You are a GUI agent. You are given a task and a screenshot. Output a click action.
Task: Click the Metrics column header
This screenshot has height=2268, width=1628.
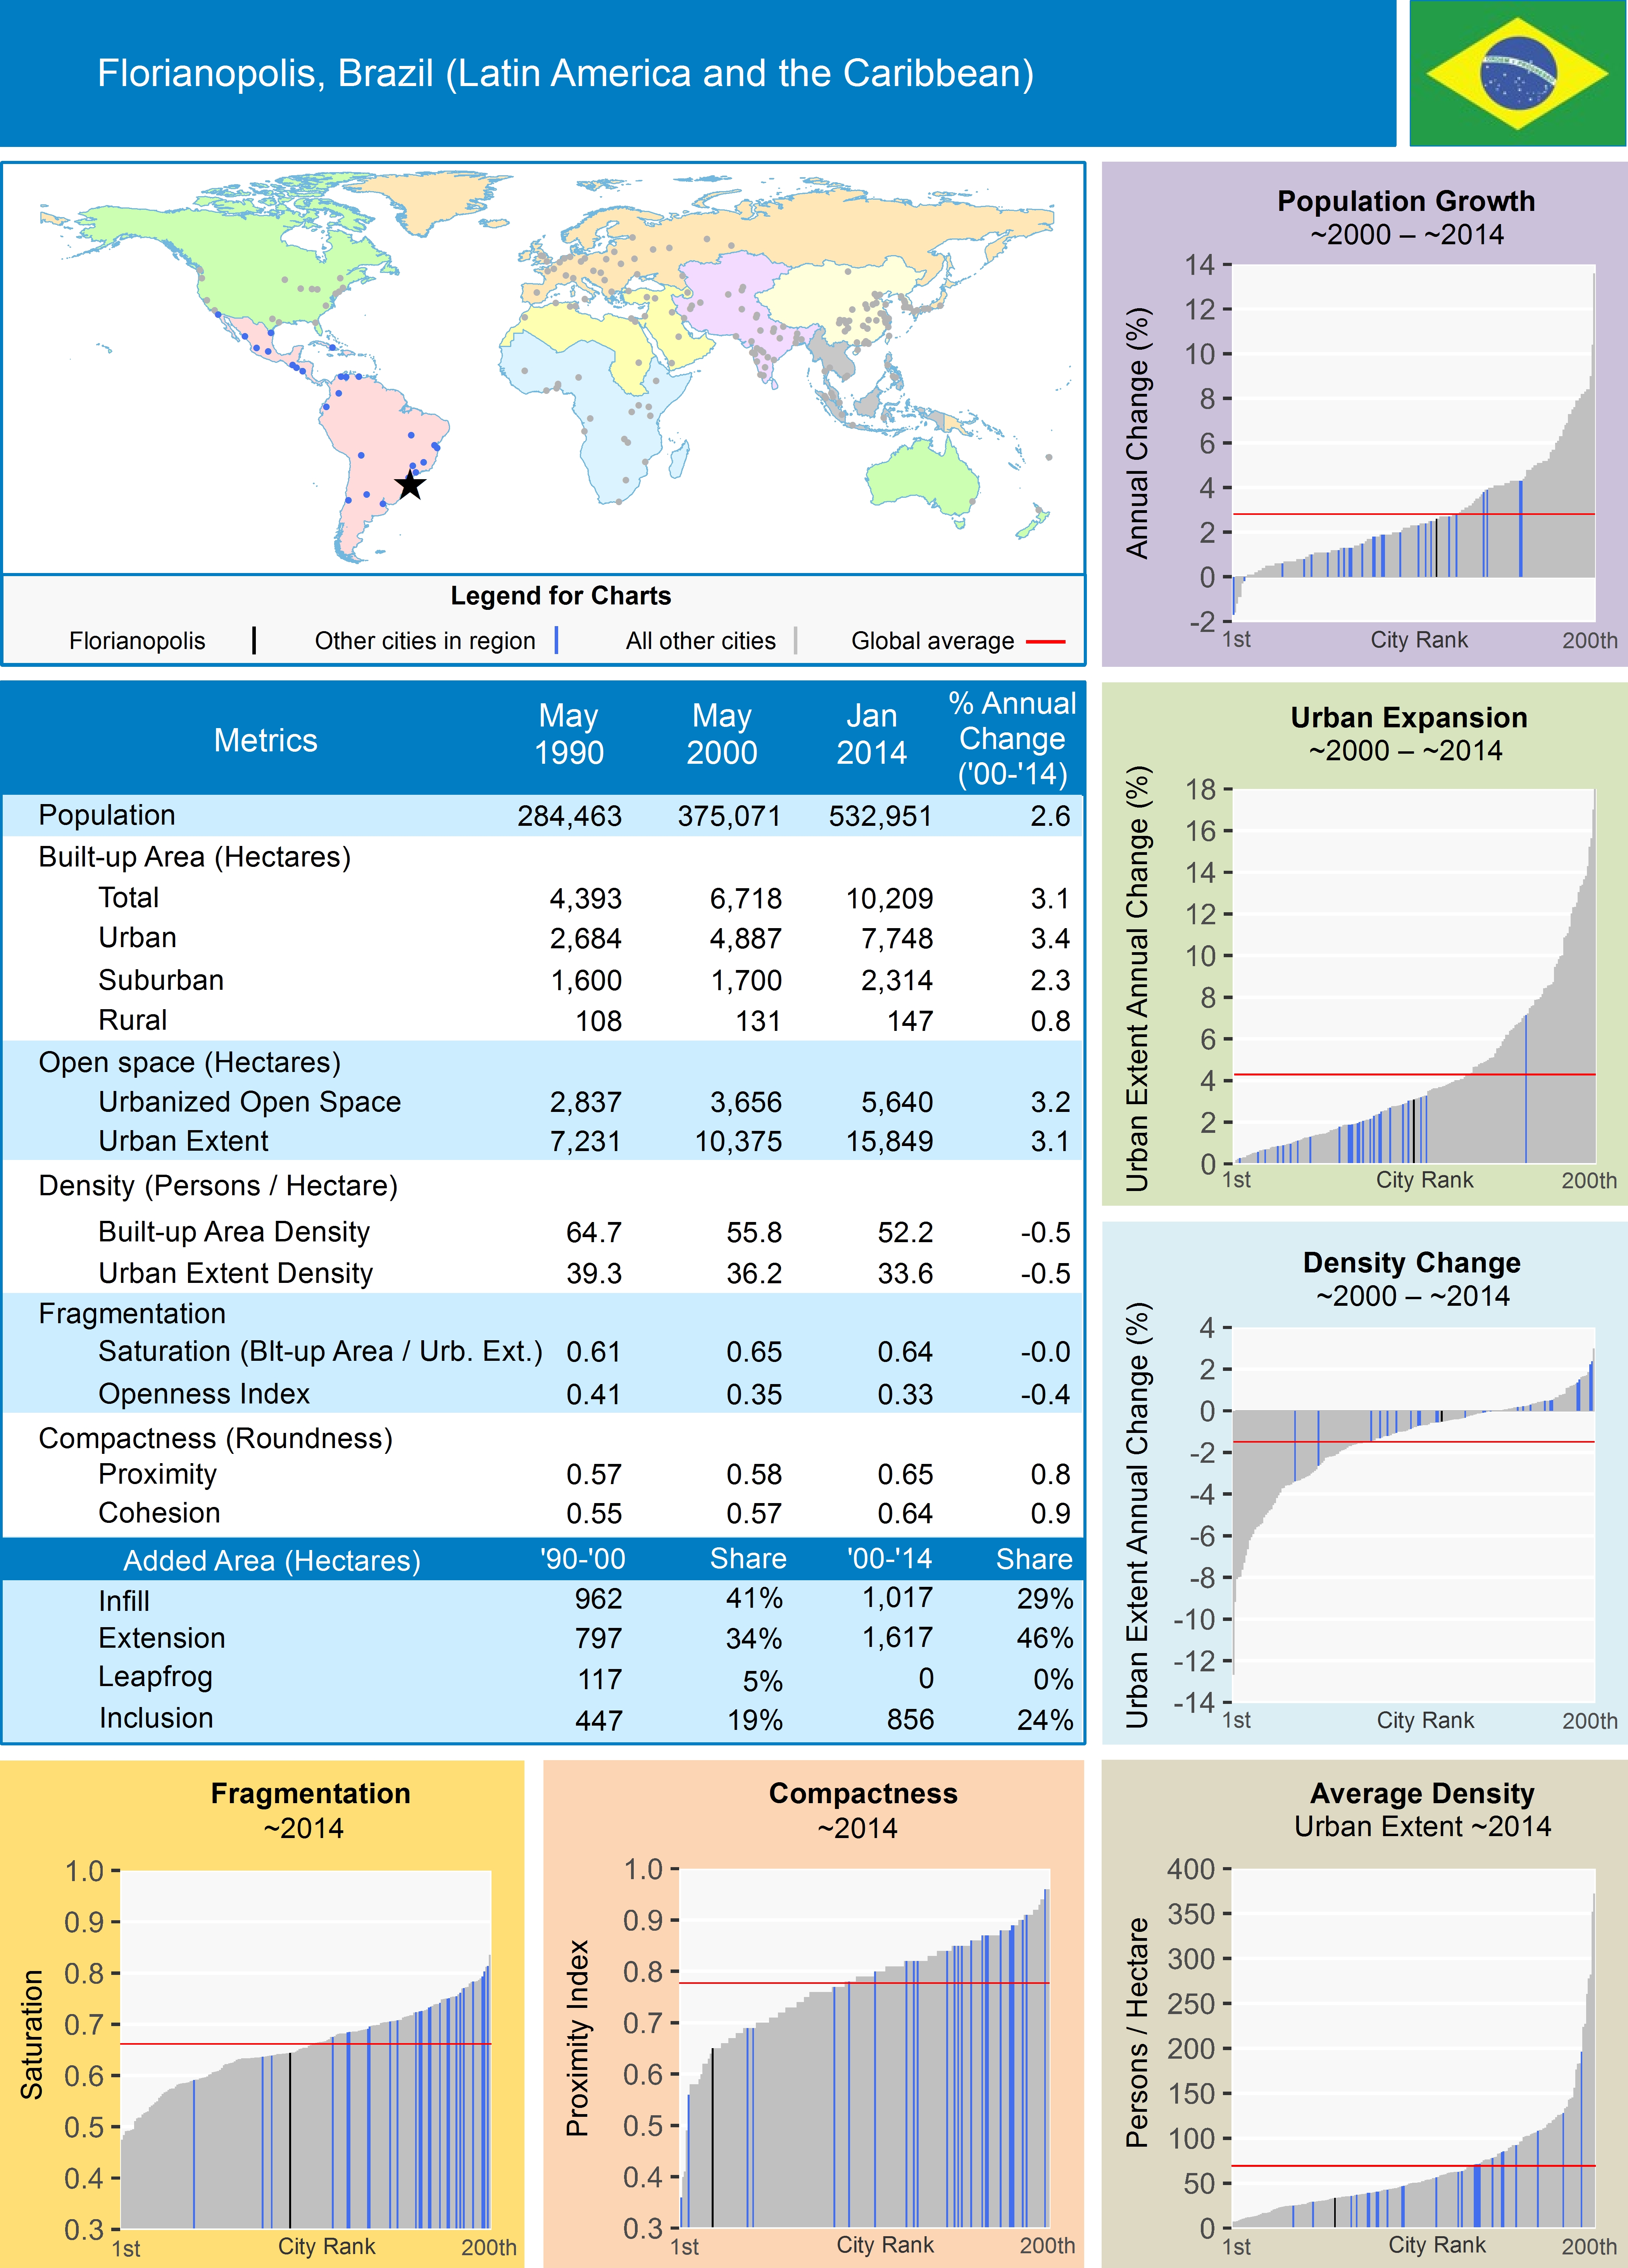265,740
